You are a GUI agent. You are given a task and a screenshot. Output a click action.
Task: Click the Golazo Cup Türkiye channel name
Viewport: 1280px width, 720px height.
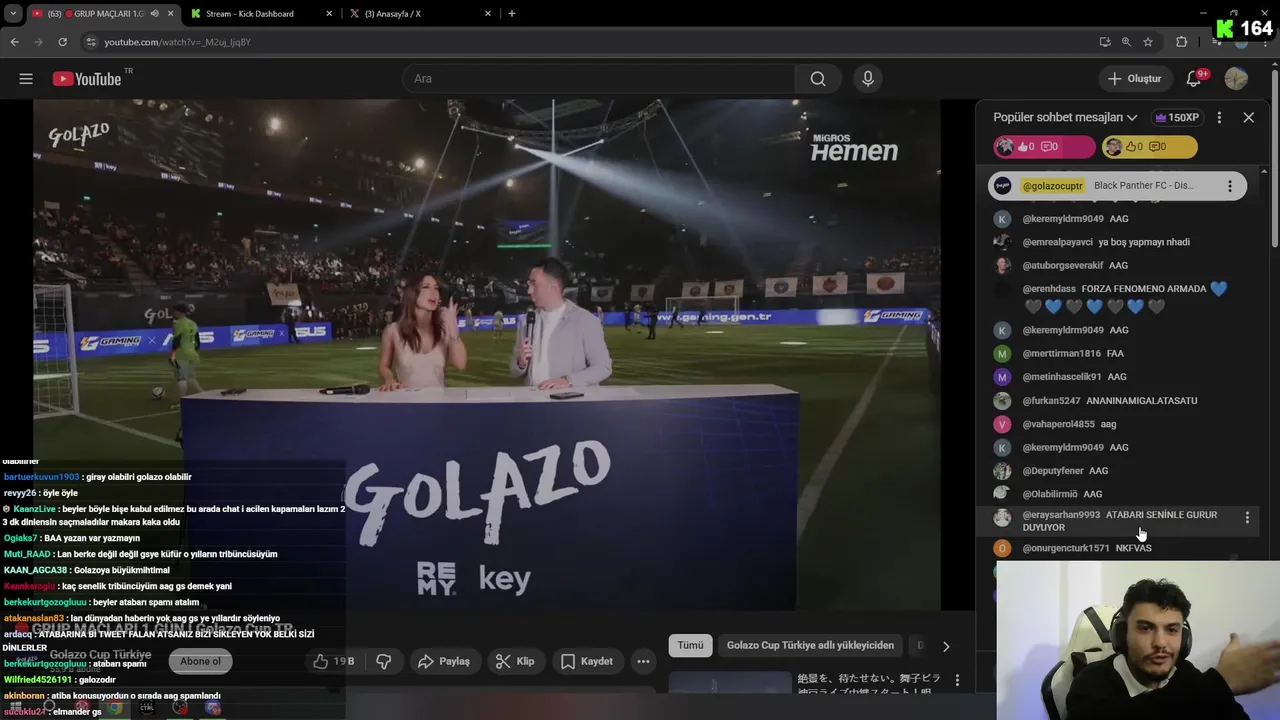coord(100,655)
